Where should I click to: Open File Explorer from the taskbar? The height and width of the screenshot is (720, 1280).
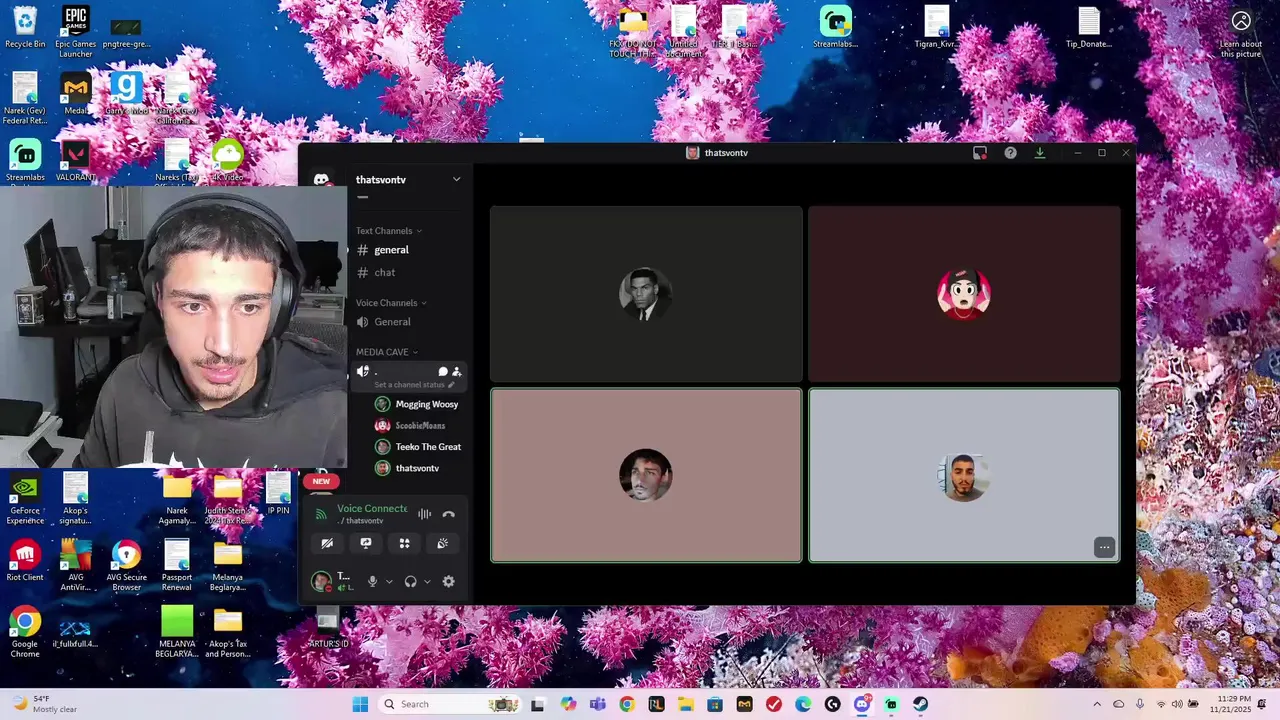point(685,704)
